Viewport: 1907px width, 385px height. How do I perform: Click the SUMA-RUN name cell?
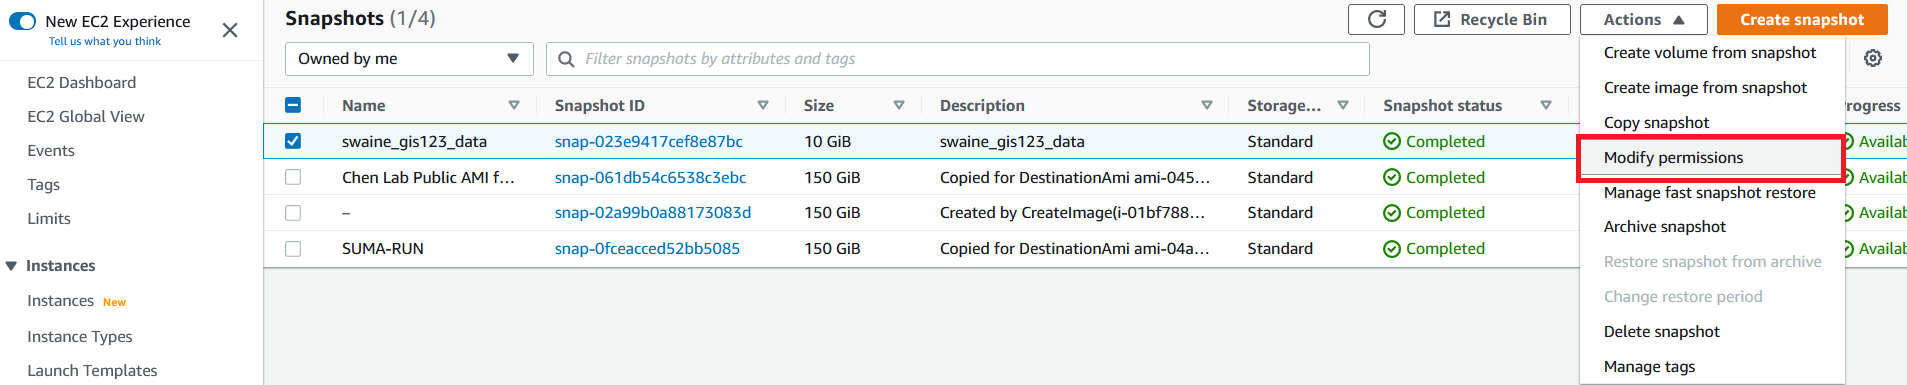382,249
